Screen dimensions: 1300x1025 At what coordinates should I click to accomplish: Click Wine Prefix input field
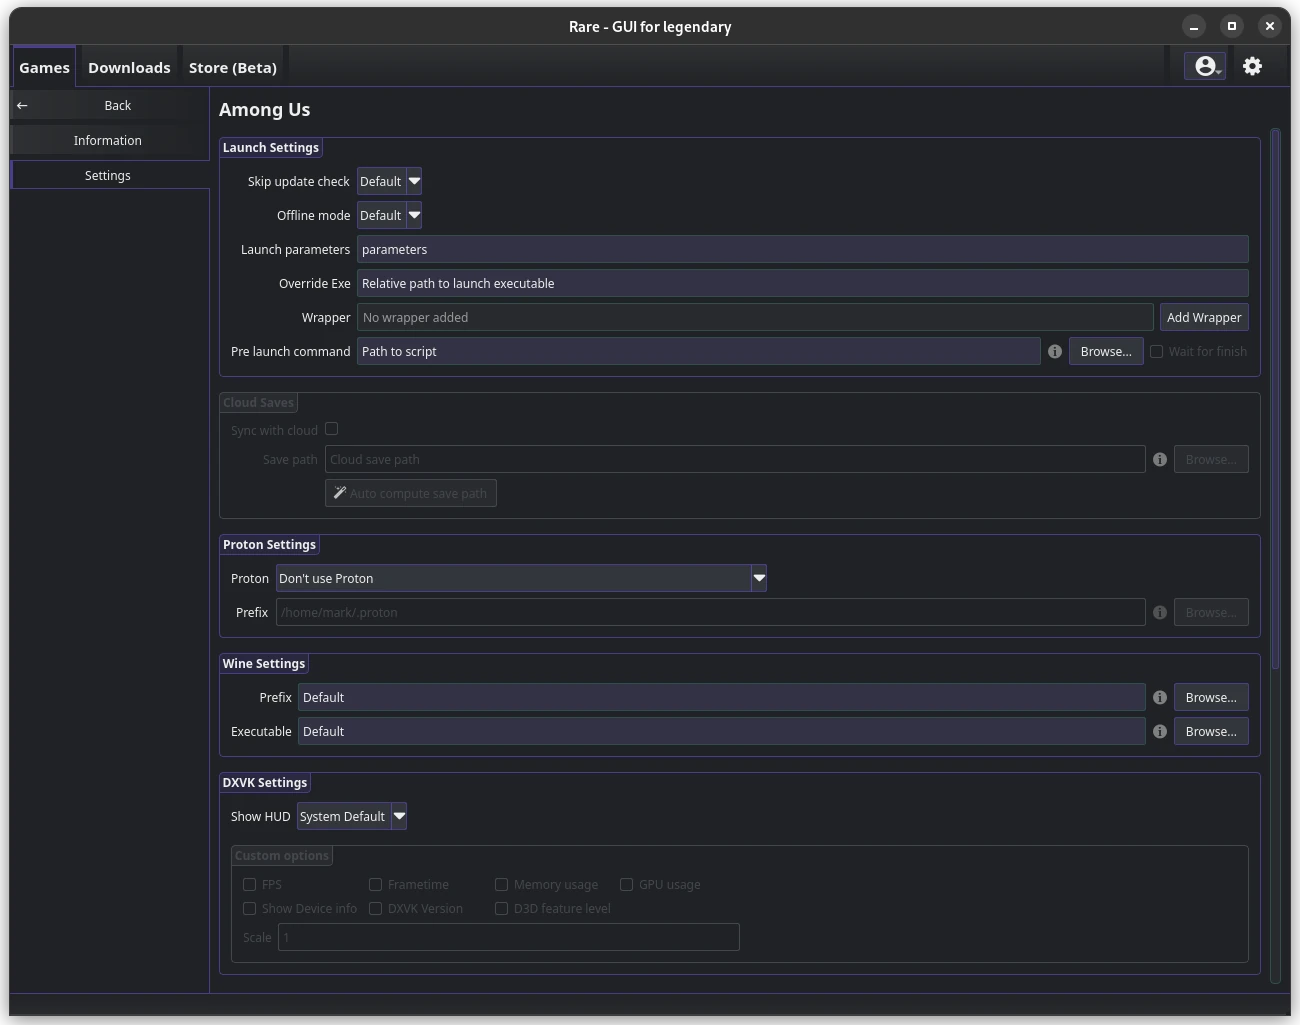click(722, 697)
